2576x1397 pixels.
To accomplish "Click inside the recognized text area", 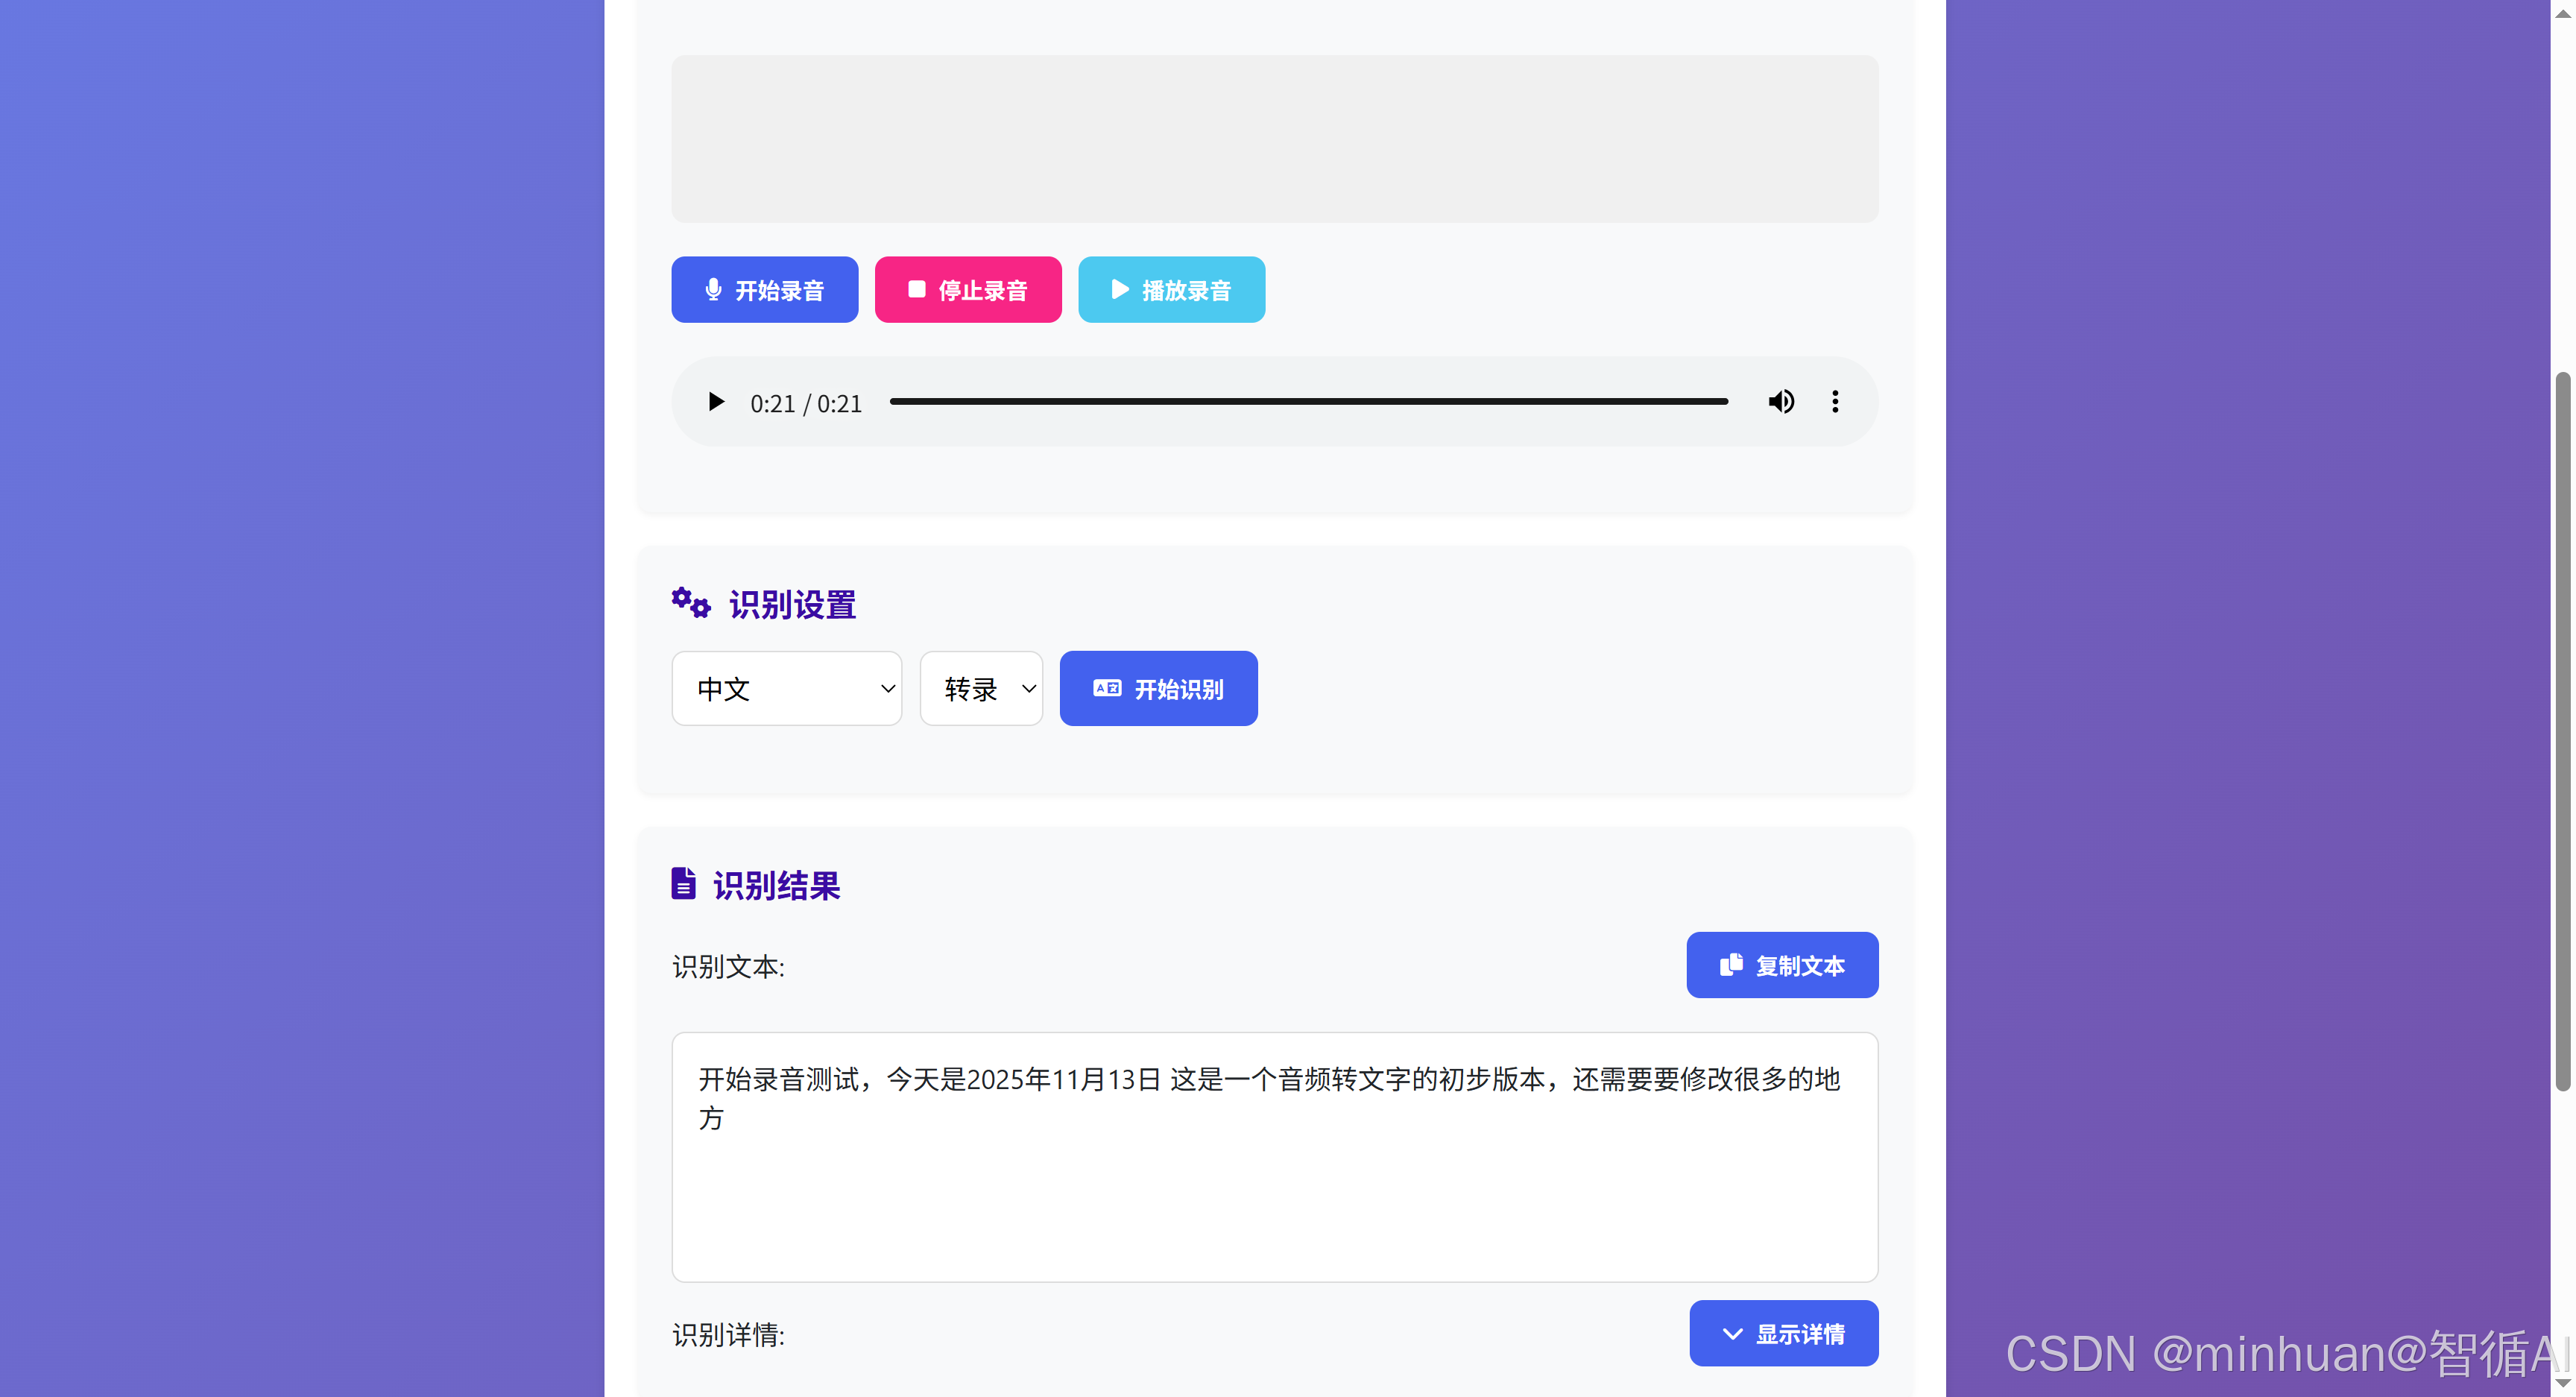I will click(x=1274, y=1157).
